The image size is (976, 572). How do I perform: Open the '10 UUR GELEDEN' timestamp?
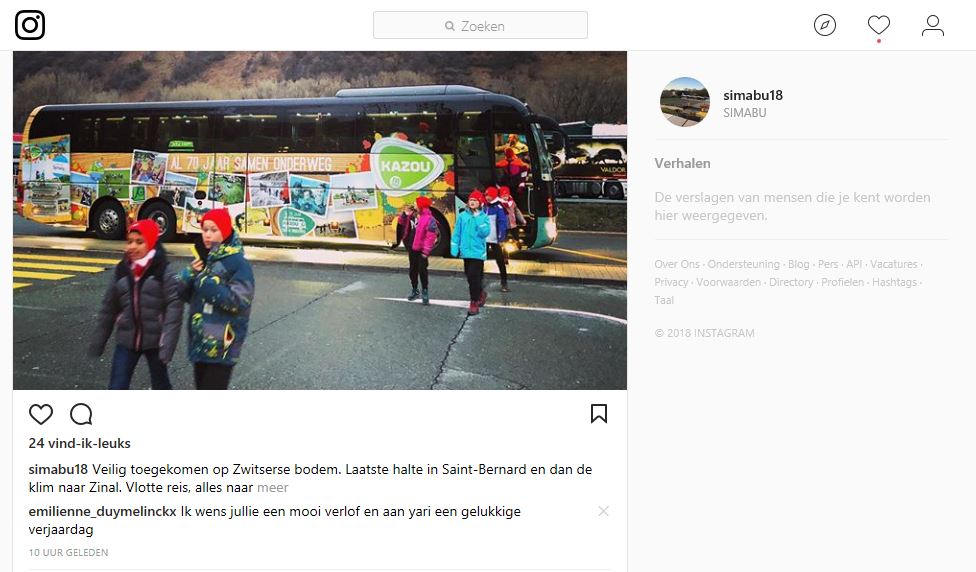coord(68,553)
